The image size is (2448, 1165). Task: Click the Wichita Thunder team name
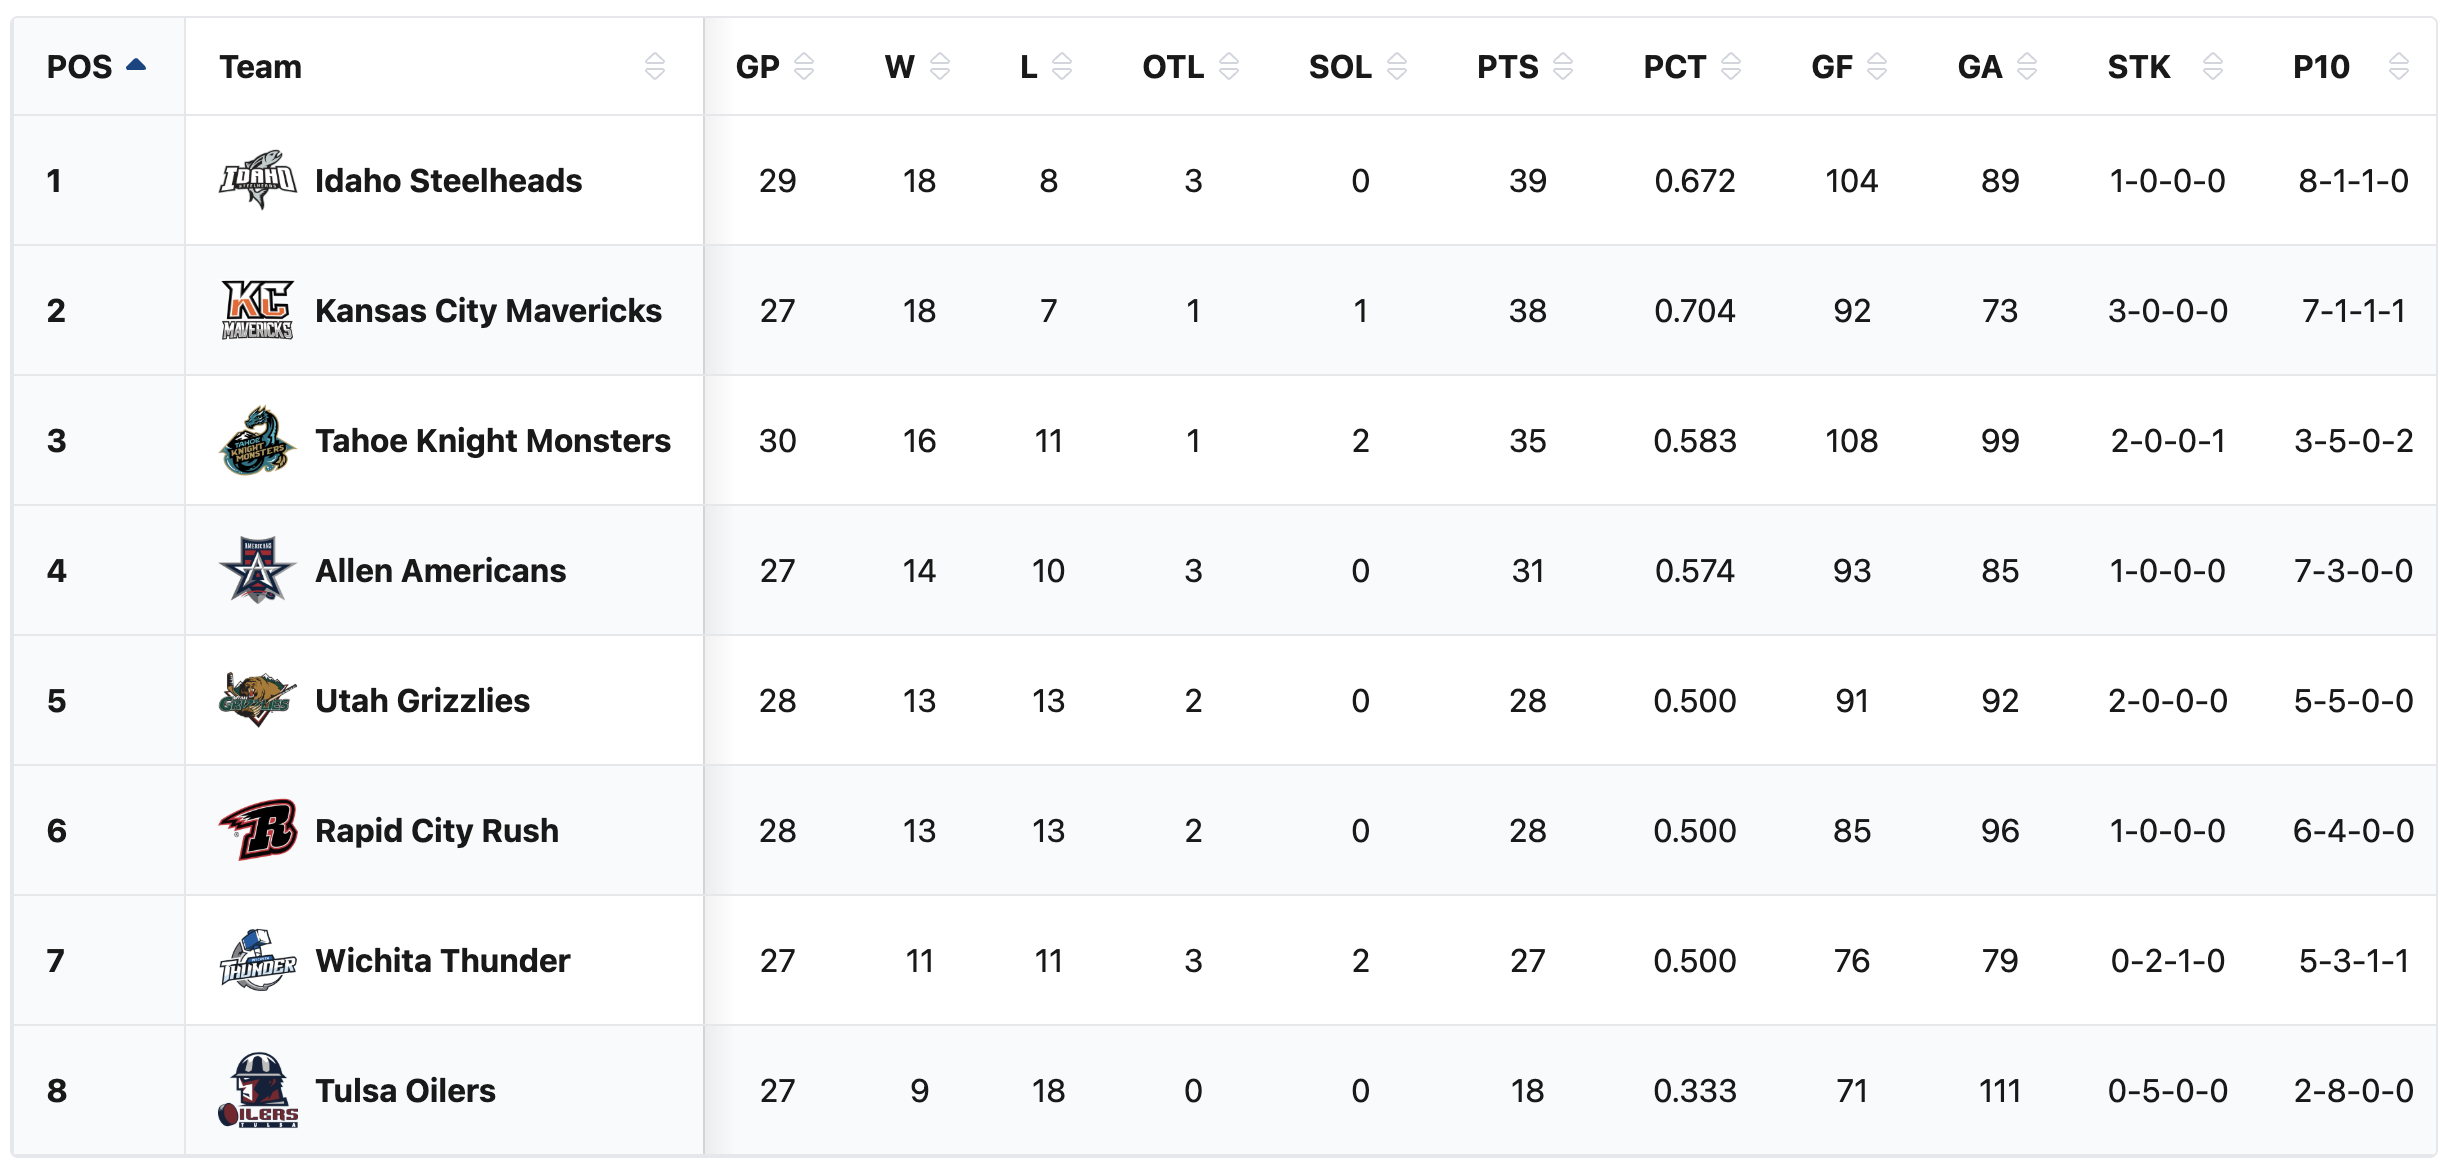coord(442,961)
